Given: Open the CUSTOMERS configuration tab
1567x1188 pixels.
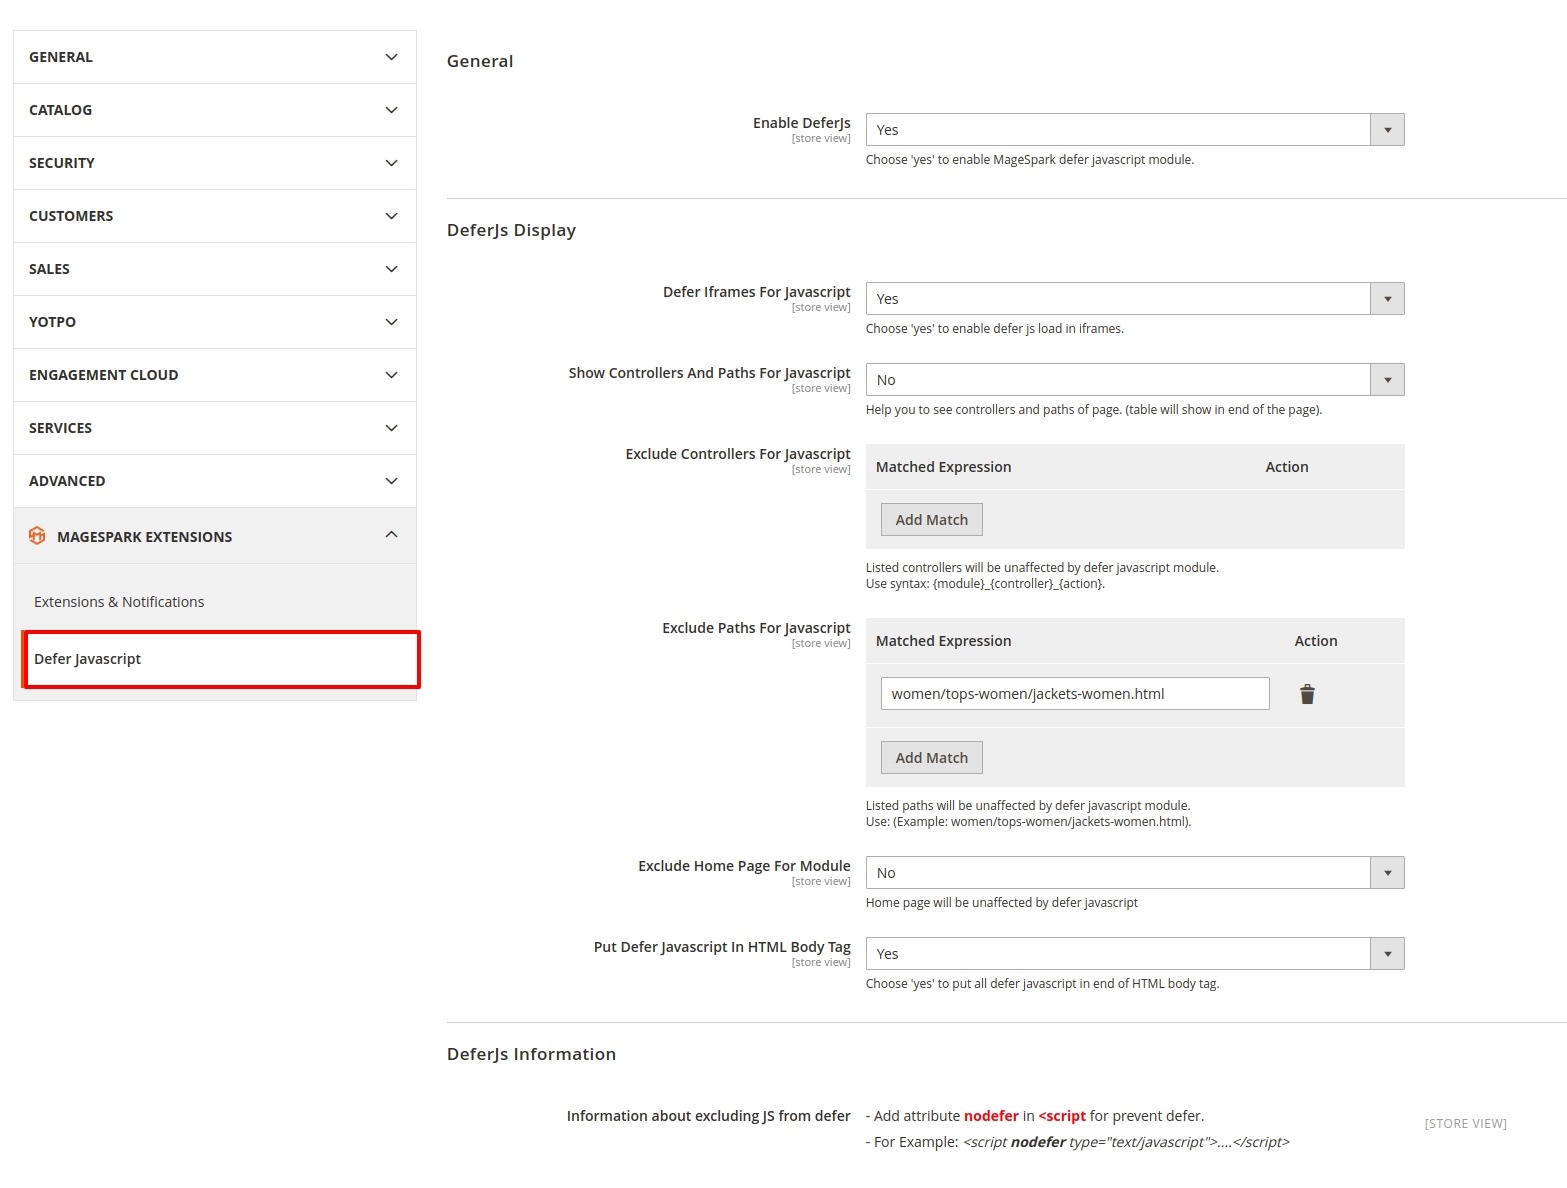Looking at the screenshot, I should (215, 216).
